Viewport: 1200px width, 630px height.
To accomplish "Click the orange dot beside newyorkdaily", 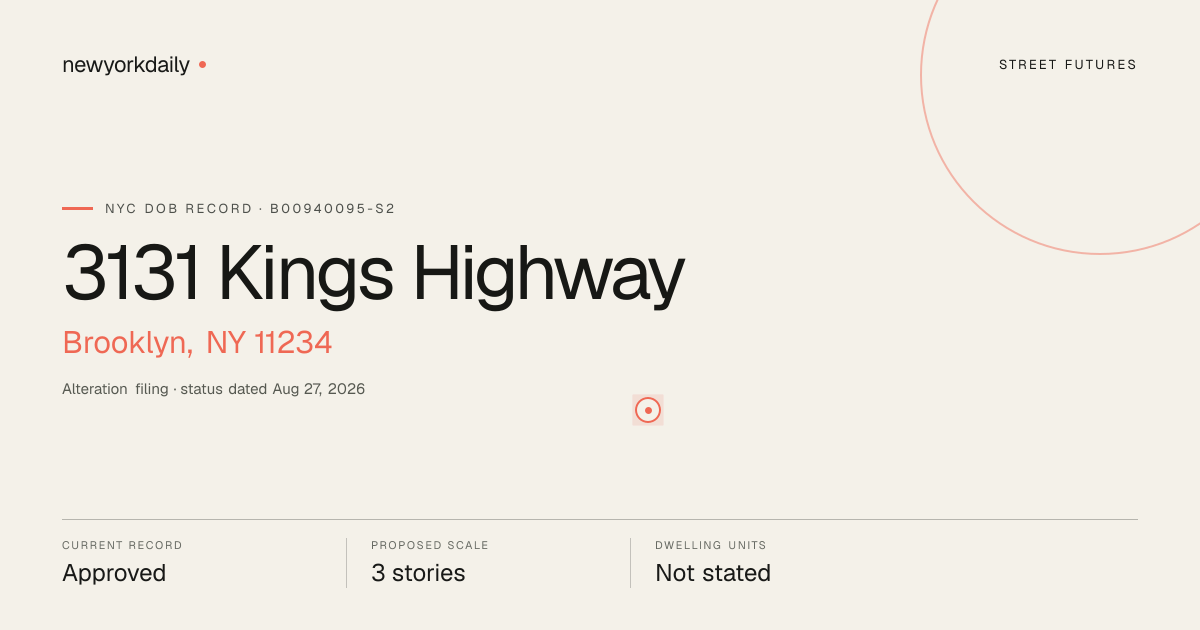I will tap(202, 64).
